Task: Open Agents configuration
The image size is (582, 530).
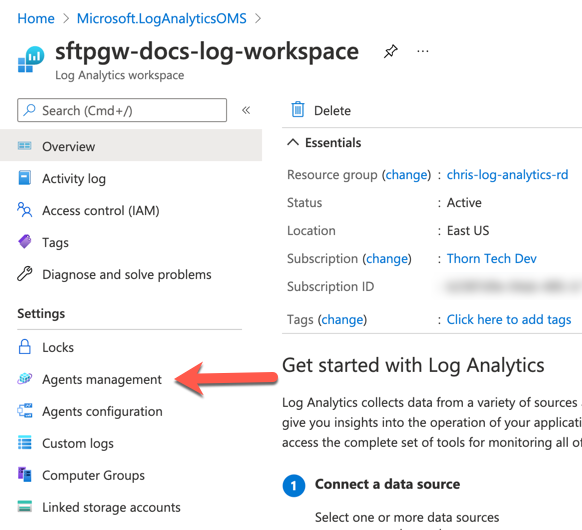Action: pos(102,412)
